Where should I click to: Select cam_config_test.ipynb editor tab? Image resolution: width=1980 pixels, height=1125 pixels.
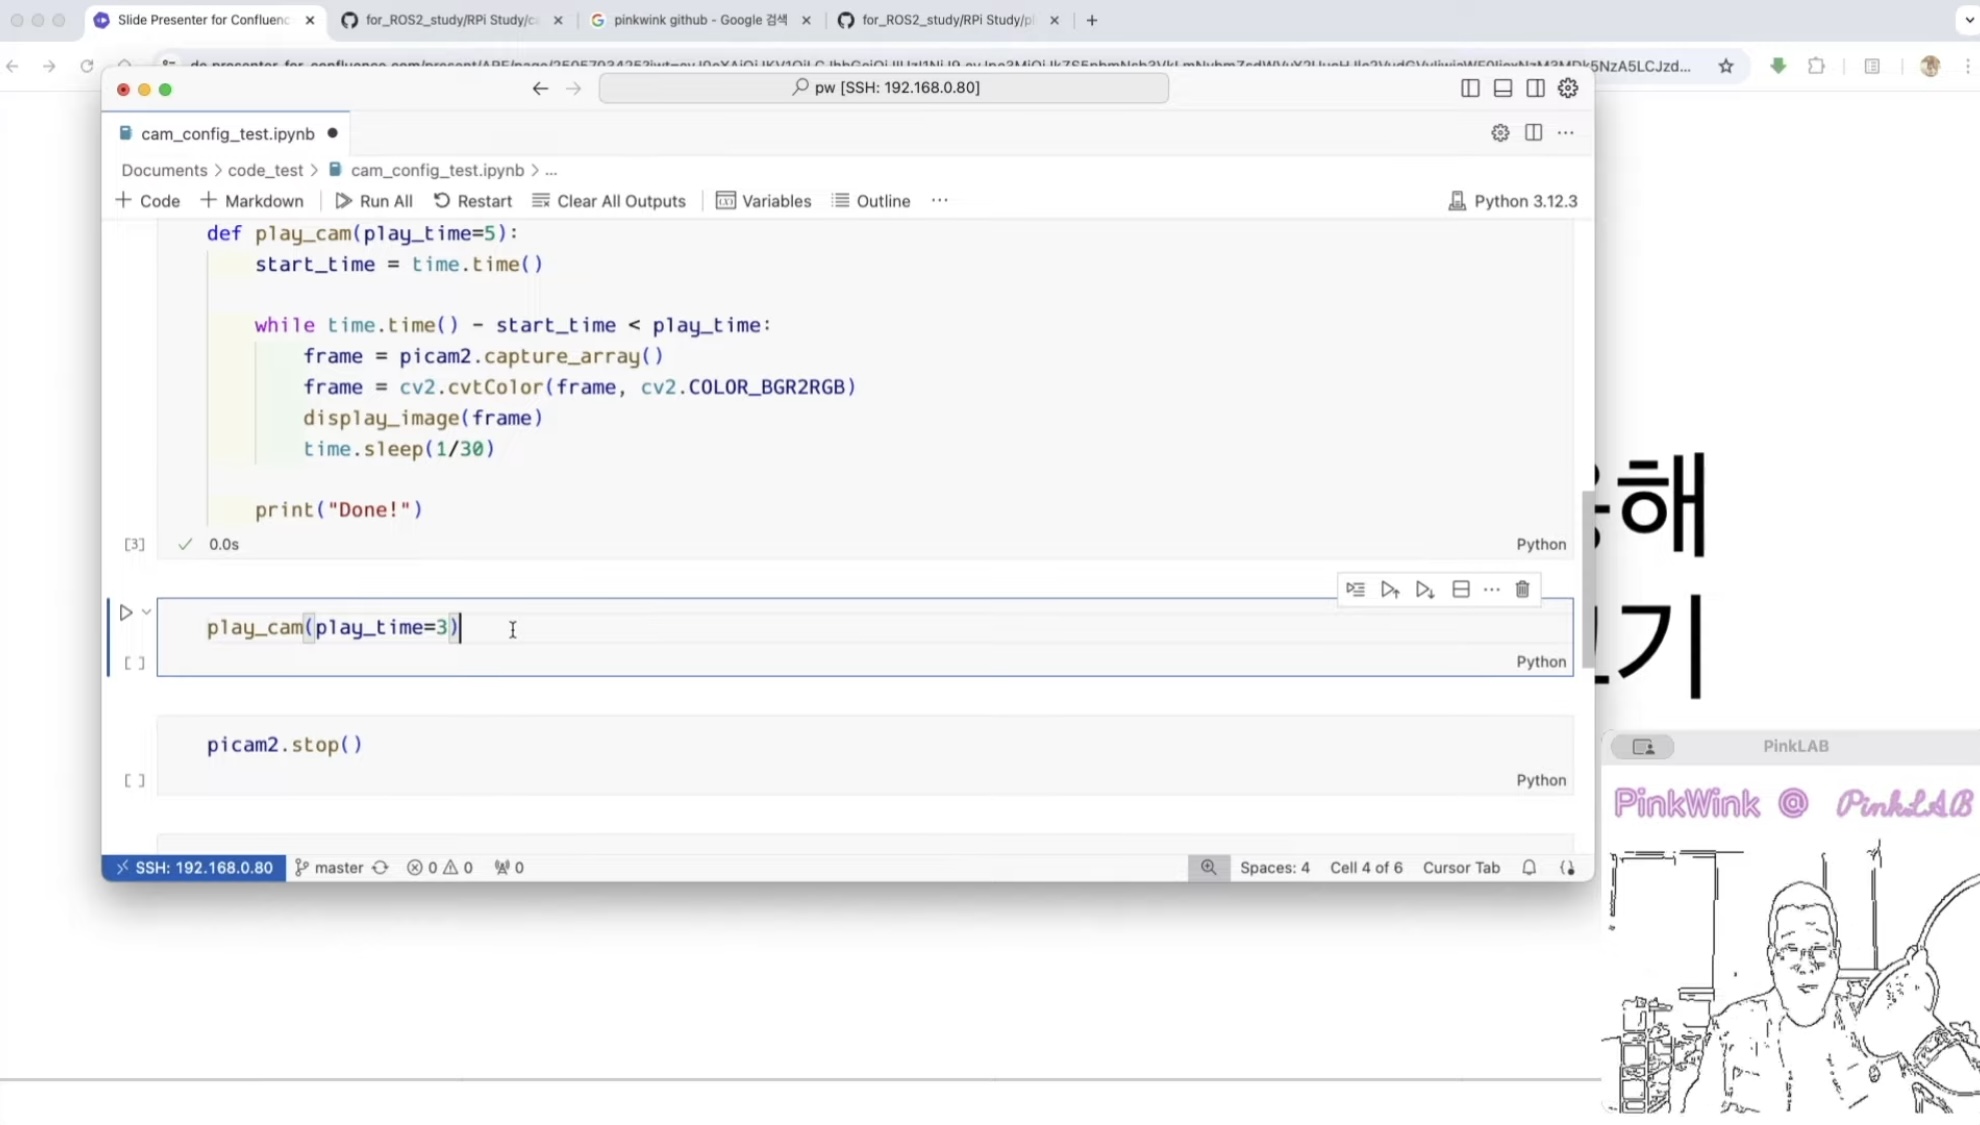[x=227, y=133]
